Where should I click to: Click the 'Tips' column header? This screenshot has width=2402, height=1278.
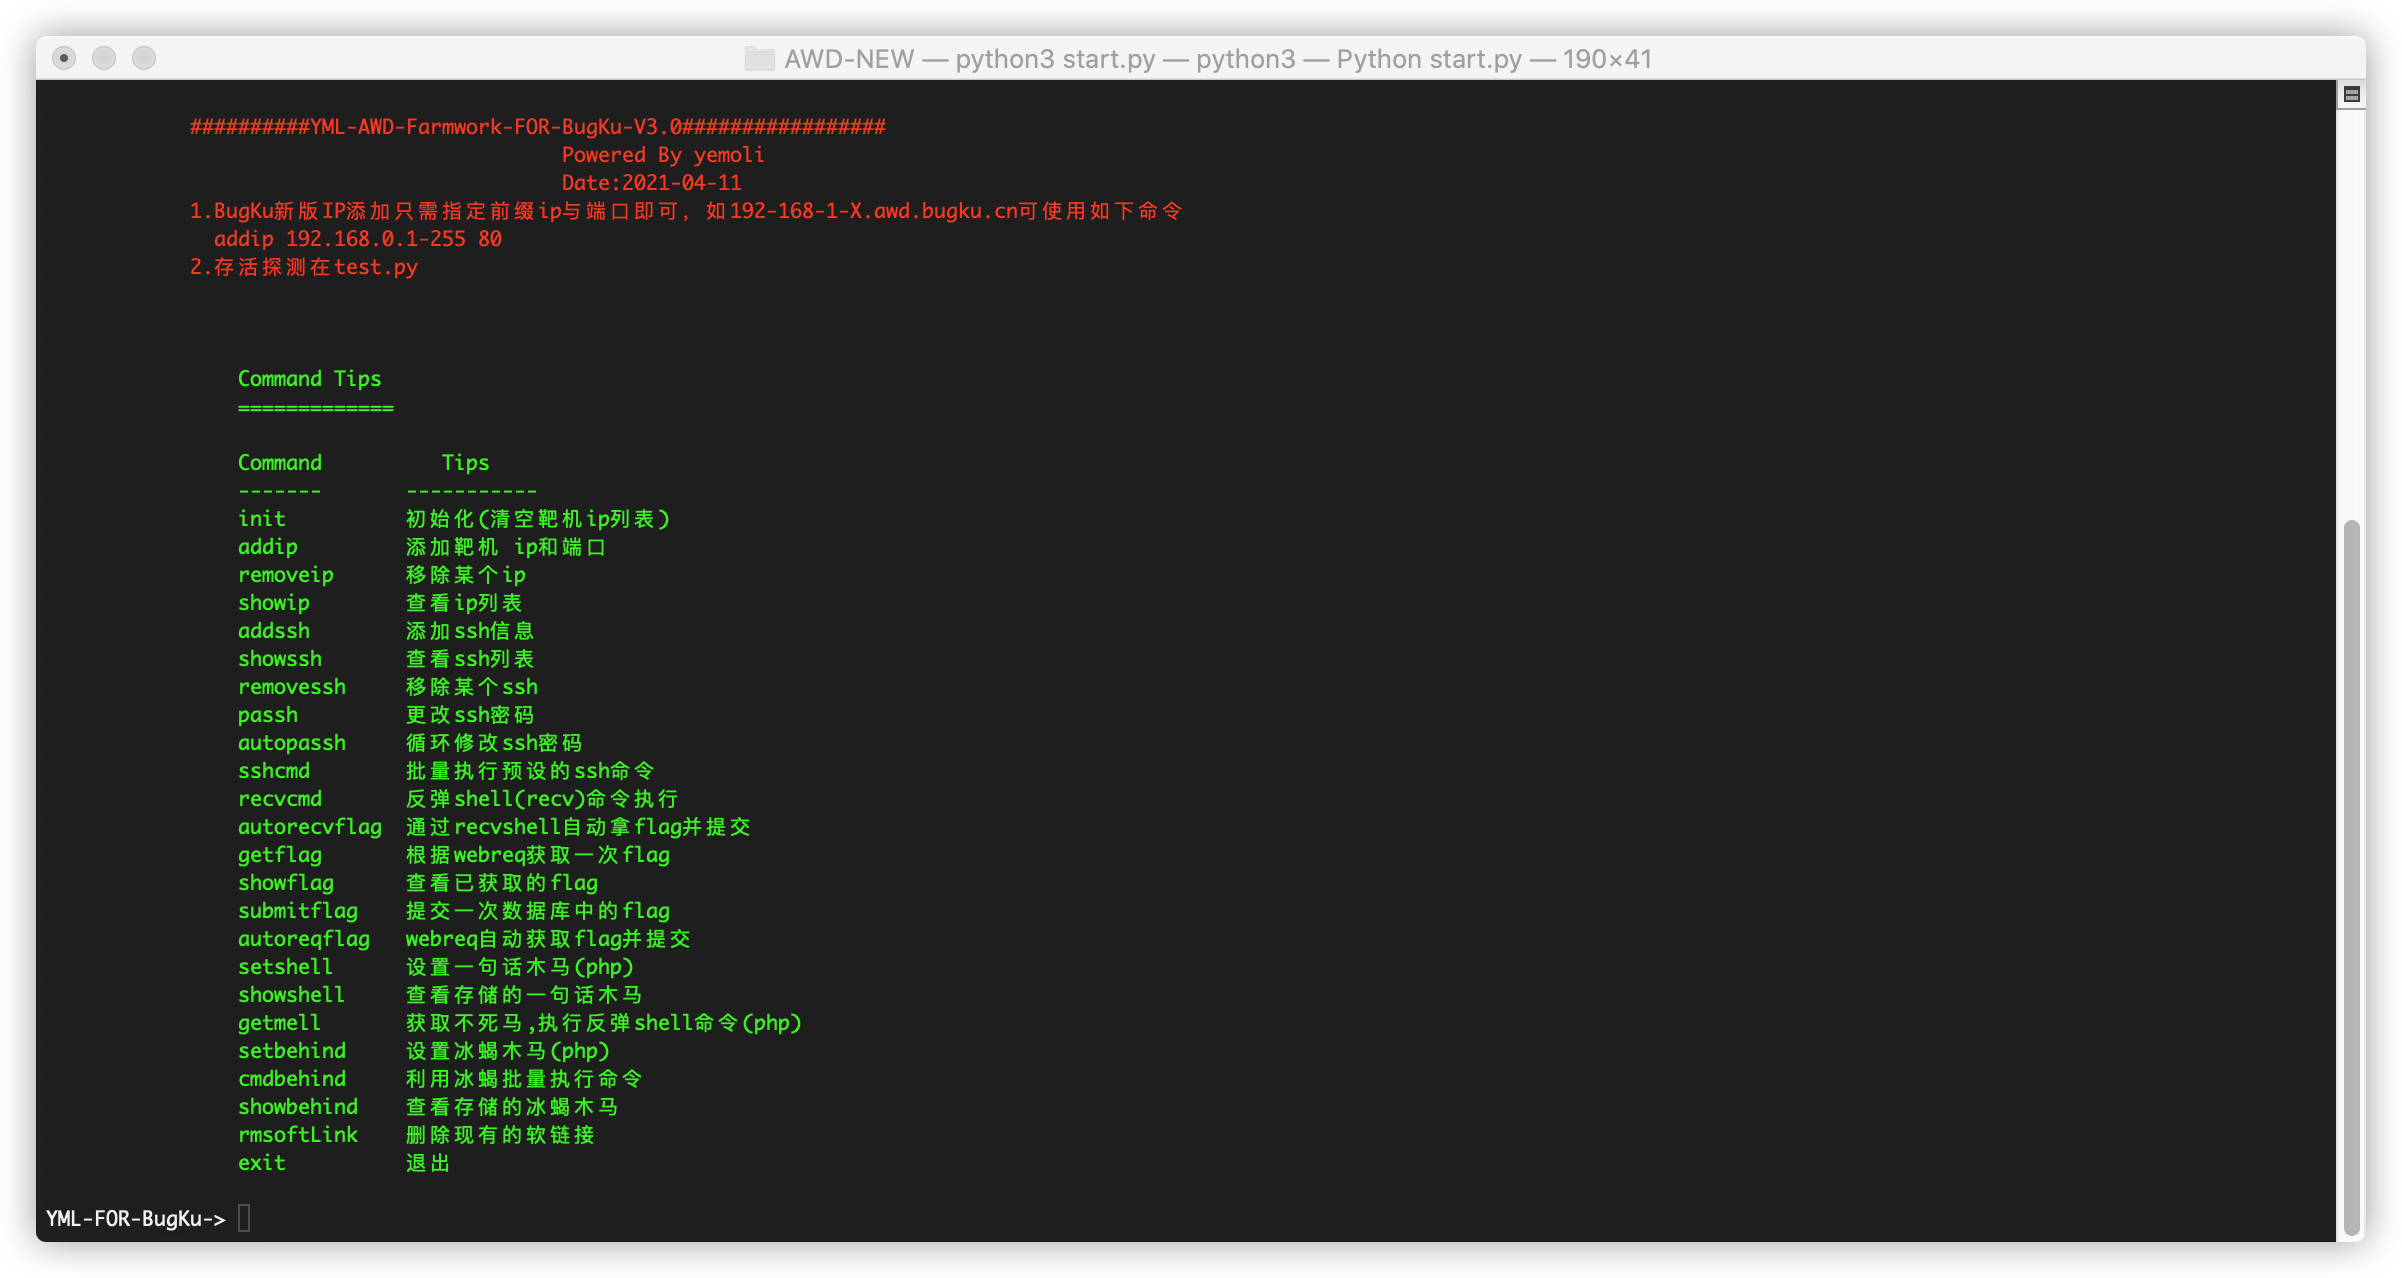pos(466,463)
